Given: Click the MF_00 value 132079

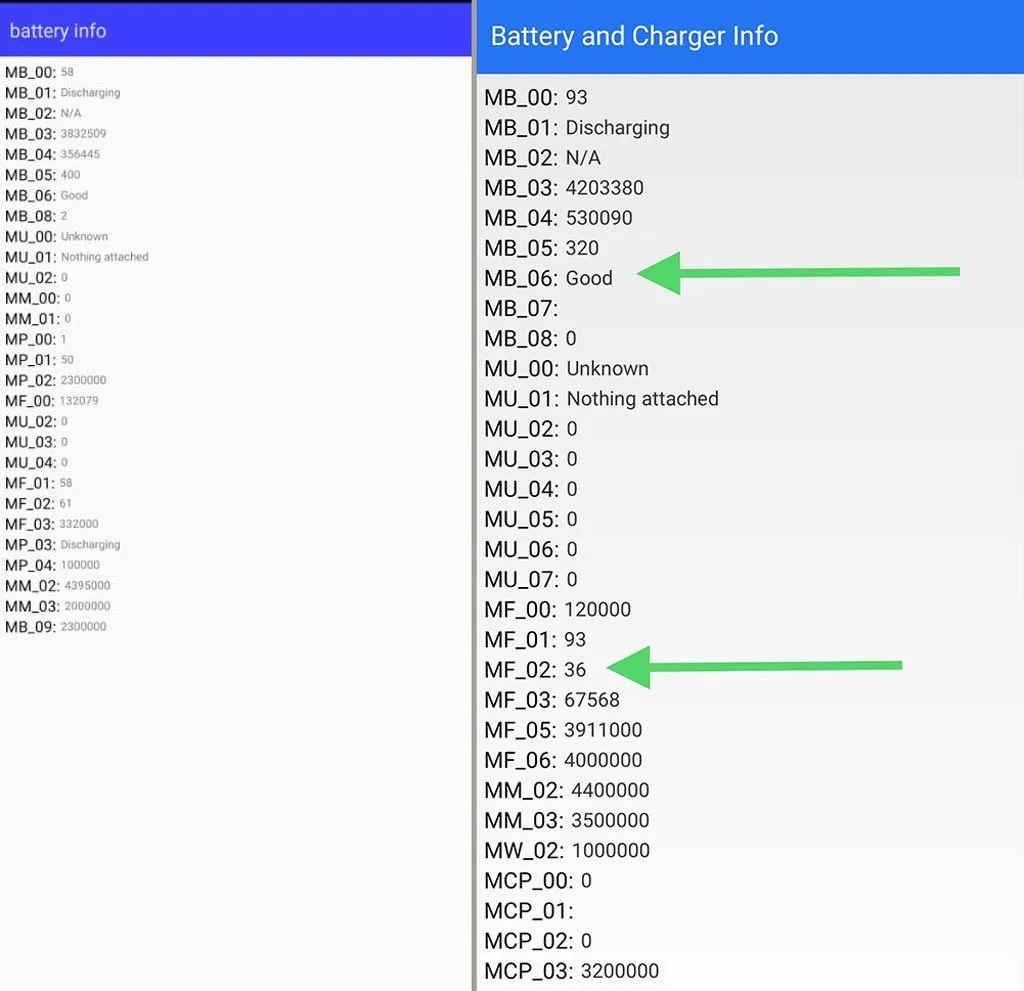Looking at the screenshot, I should click(x=79, y=401).
